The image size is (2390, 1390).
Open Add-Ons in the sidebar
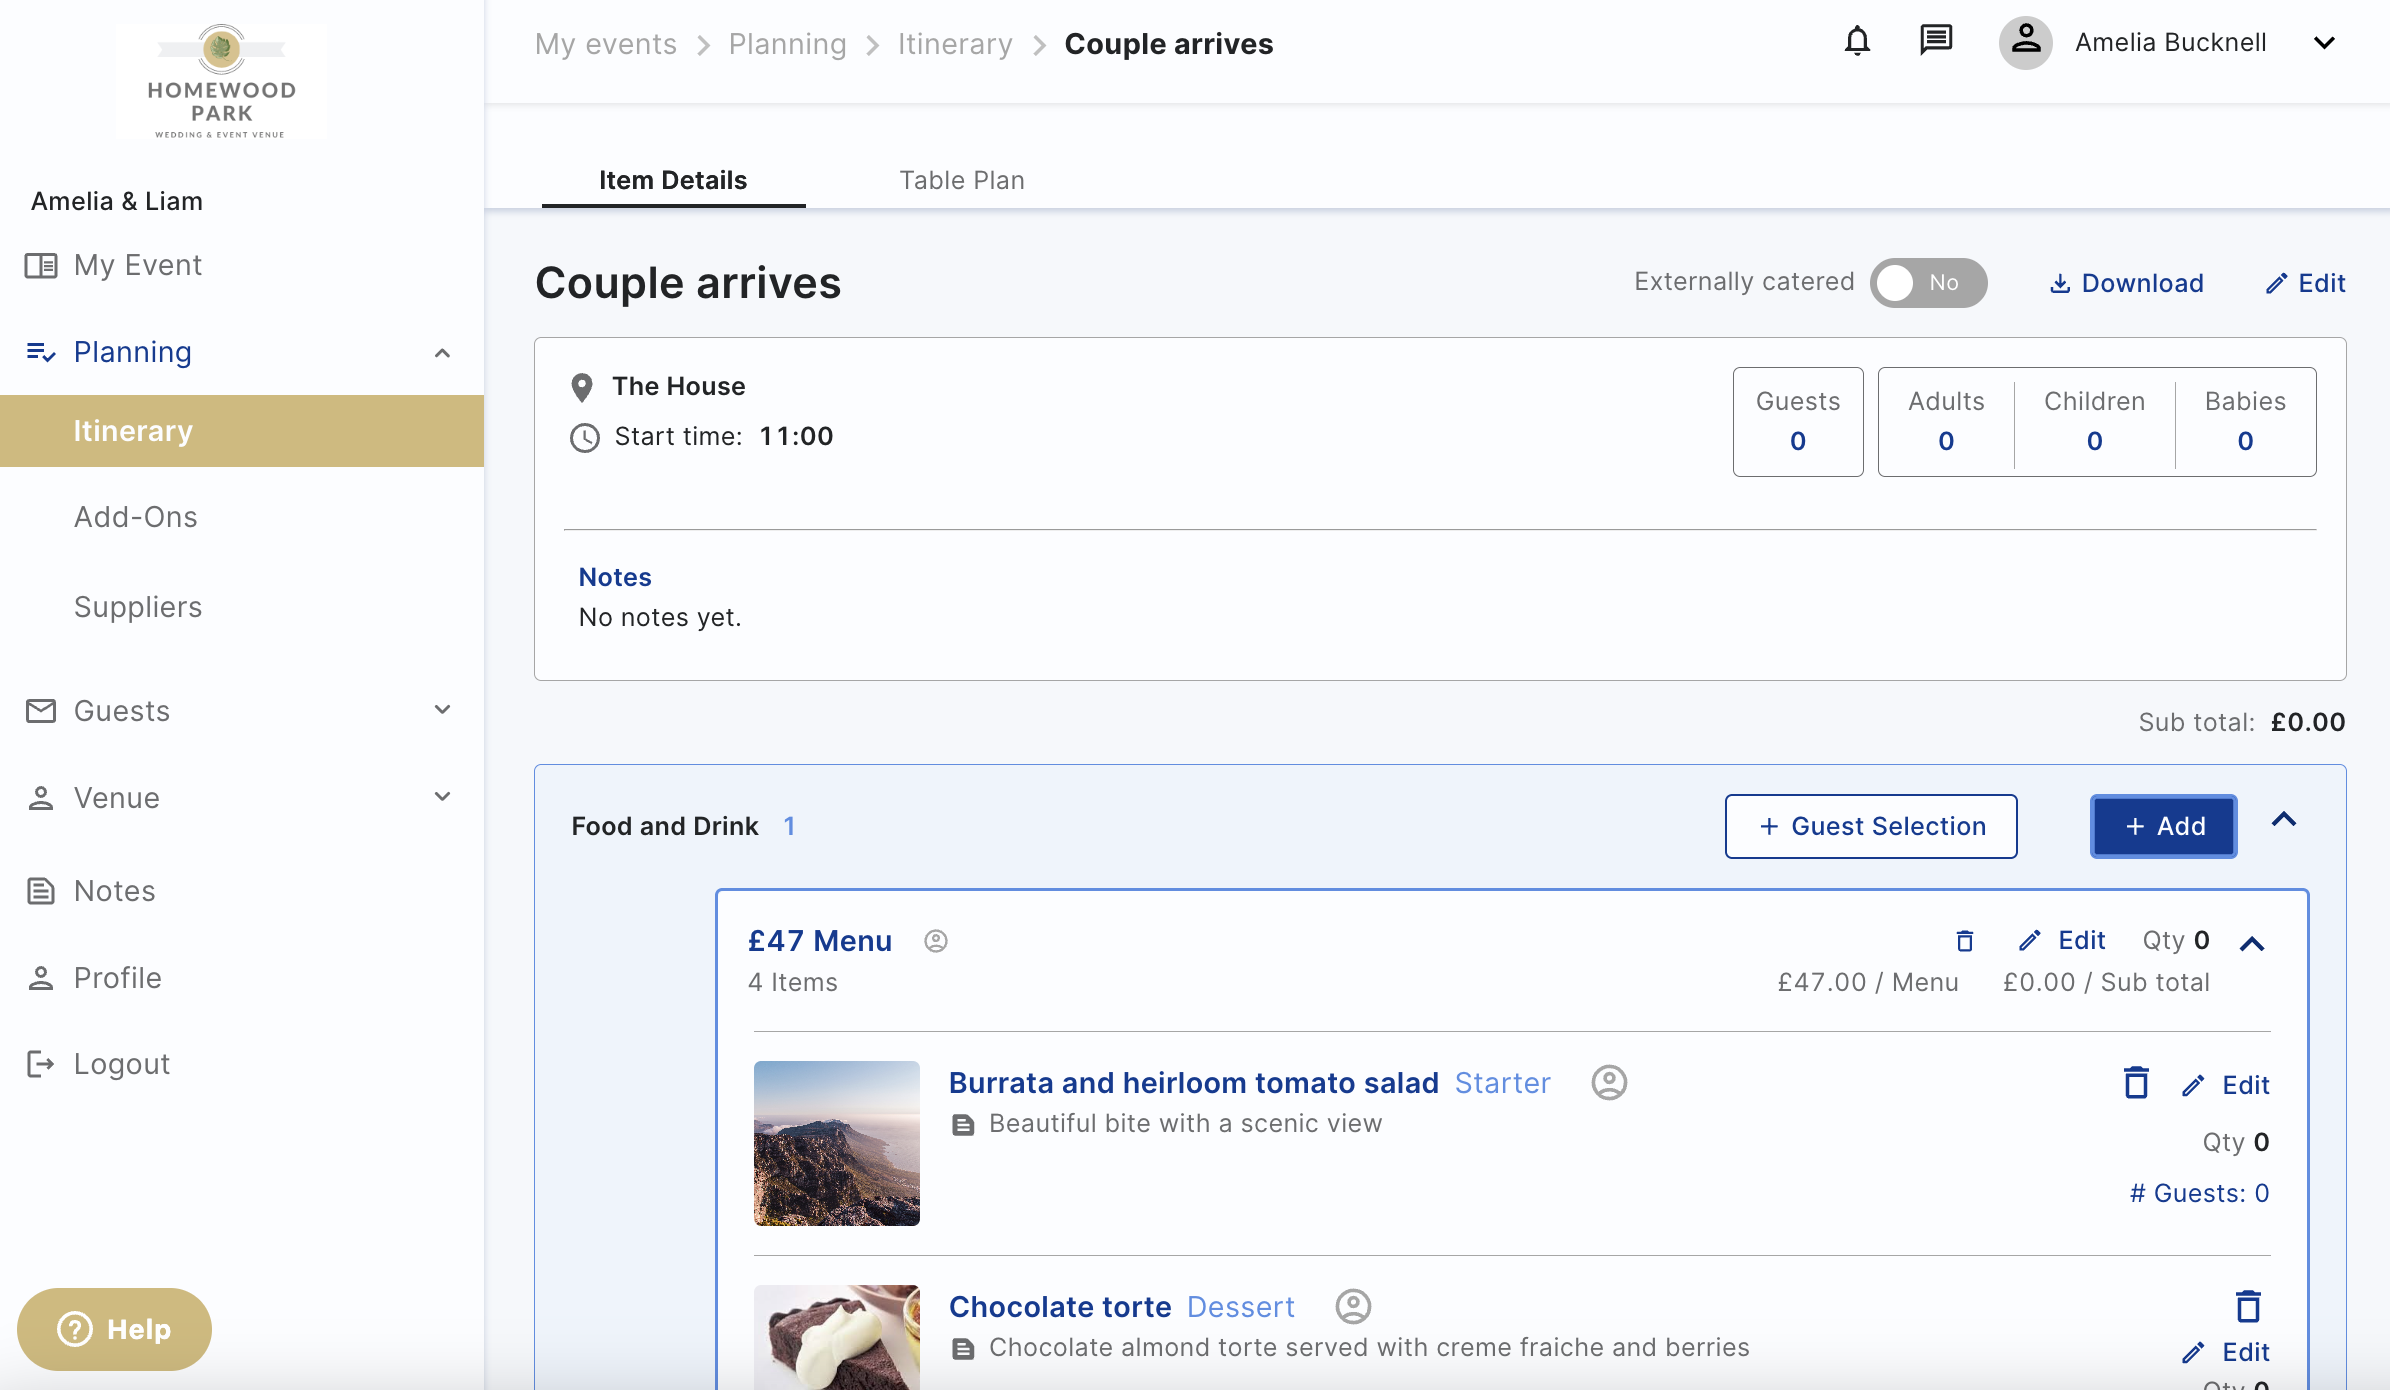click(x=136, y=517)
